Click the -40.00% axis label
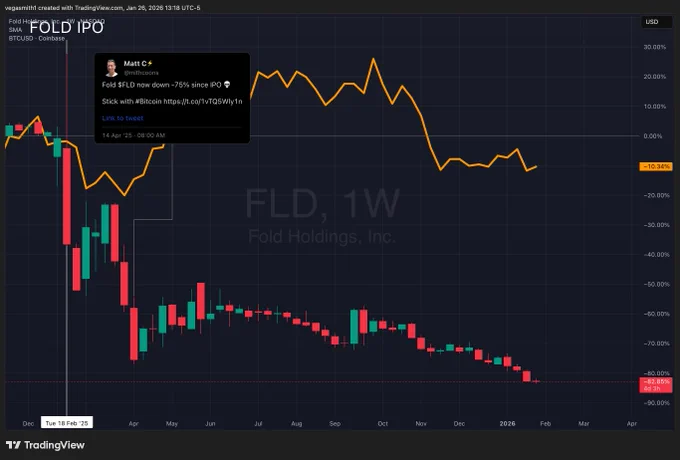Screen dimensions: 680x460 coord(656,254)
